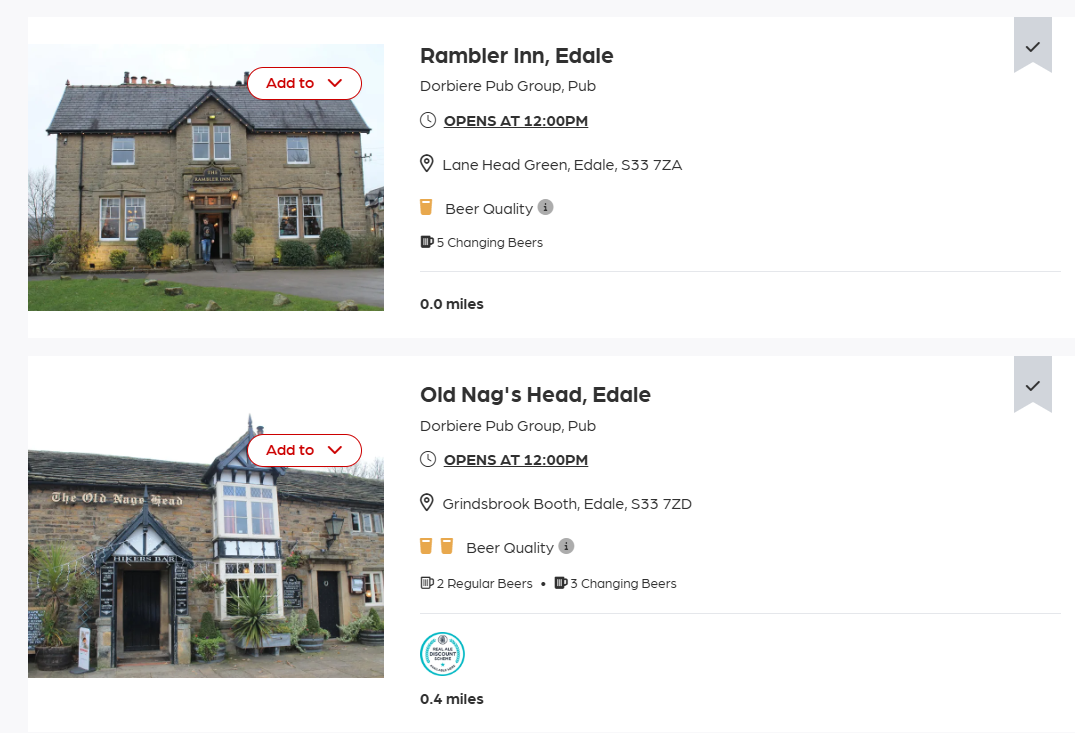This screenshot has width=1075, height=733.
Task: Click the Rambler Inn building photo
Action: (206, 178)
